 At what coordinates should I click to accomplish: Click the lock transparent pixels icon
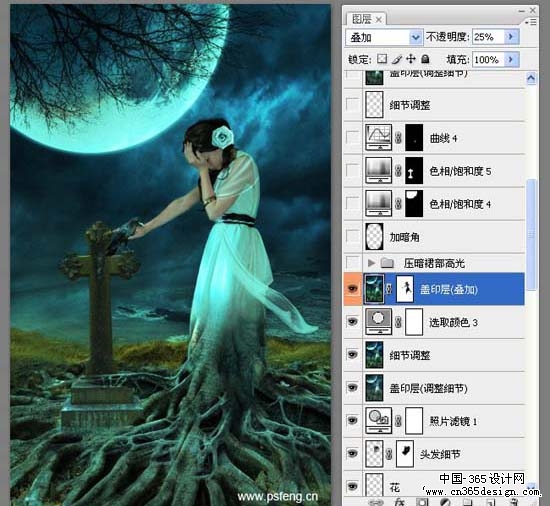[x=382, y=59]
